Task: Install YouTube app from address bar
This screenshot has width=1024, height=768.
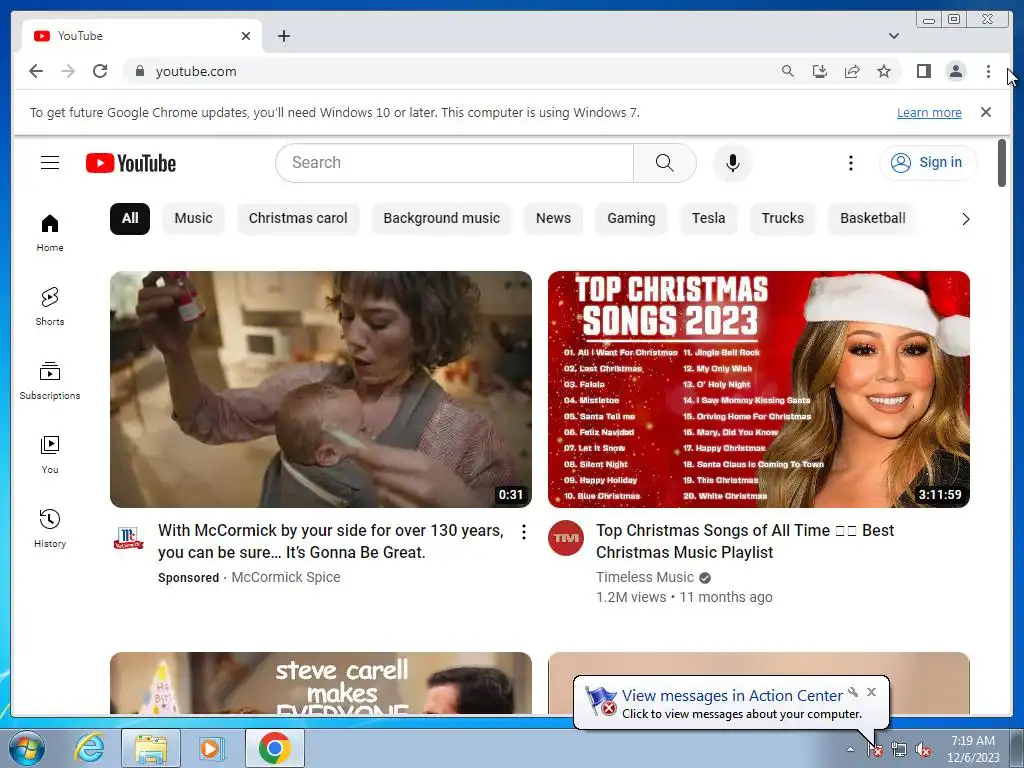Action: point(820,71)
